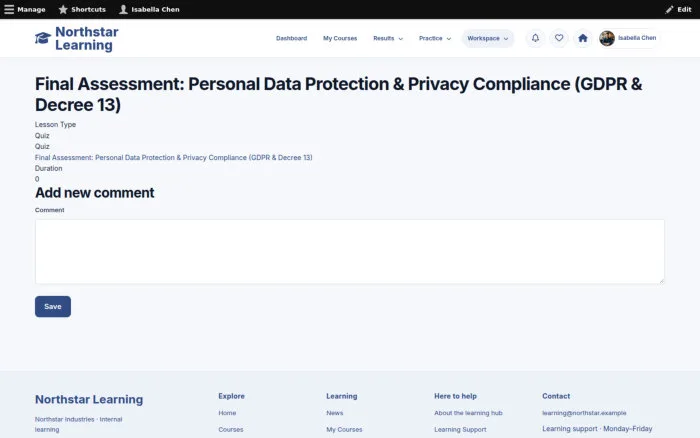The width and height of the screenshot is (700, 438).
Task: Click the Shortcuts star icon
Action: [x=63, y=9]
